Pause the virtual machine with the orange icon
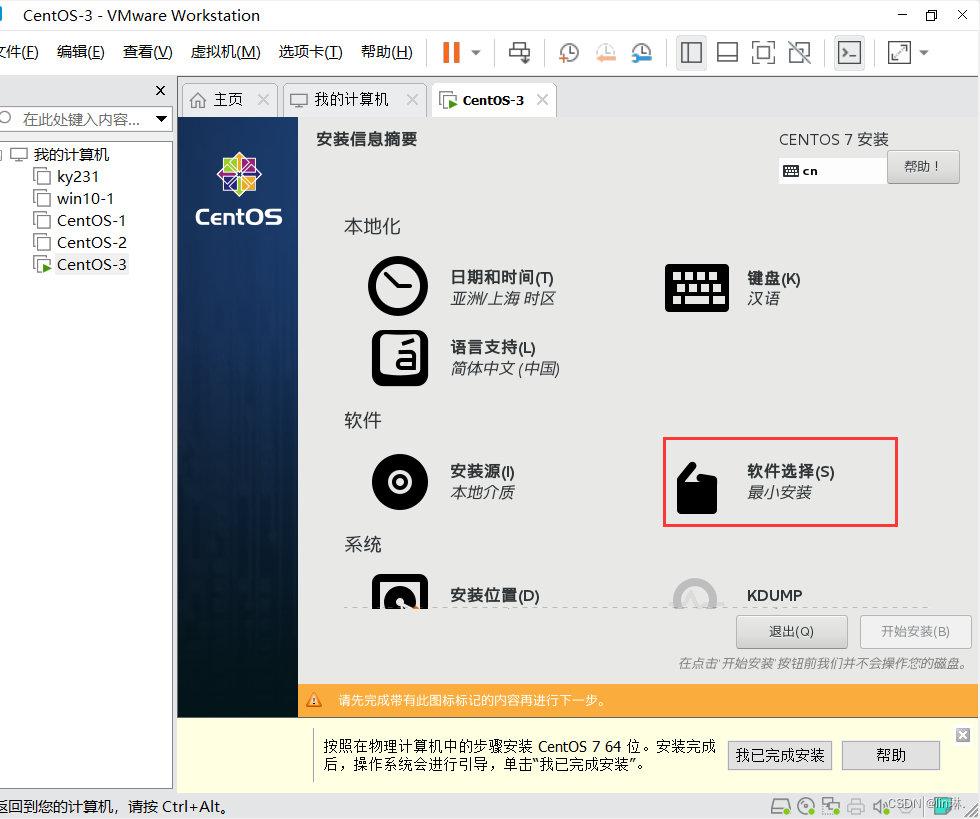 pos(451,53)
